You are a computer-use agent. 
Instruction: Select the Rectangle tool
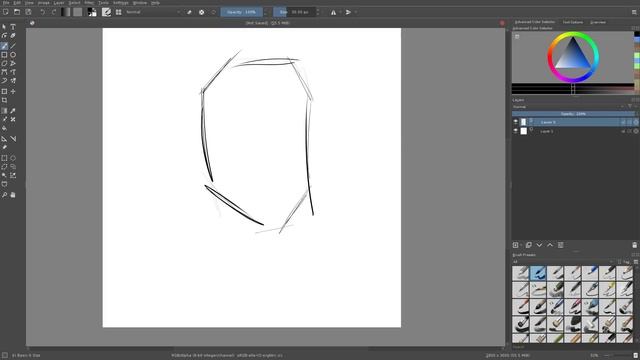[4, 55]
